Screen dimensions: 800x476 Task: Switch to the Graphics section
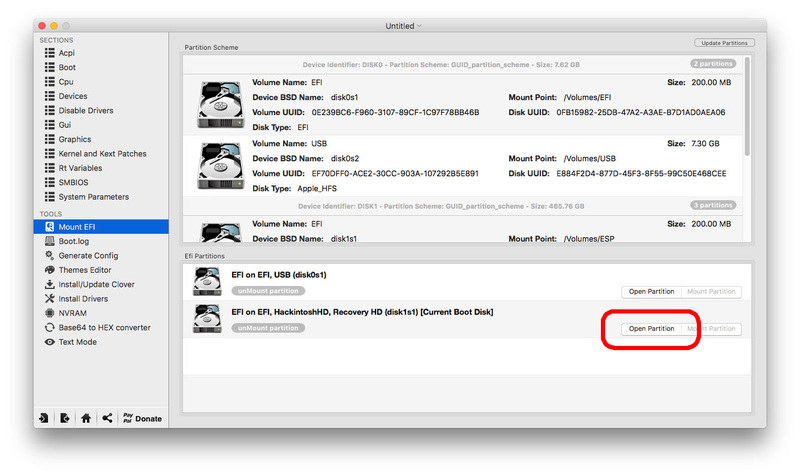[74, 139]
